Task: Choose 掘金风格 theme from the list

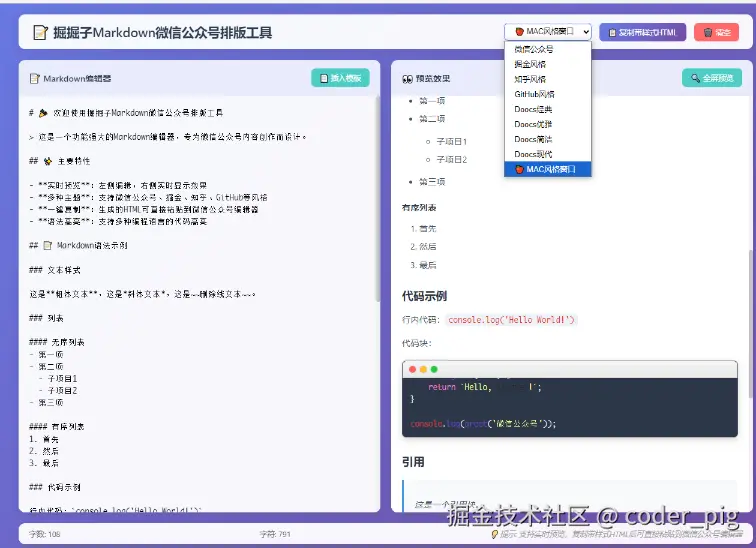Action: point(548,64)
